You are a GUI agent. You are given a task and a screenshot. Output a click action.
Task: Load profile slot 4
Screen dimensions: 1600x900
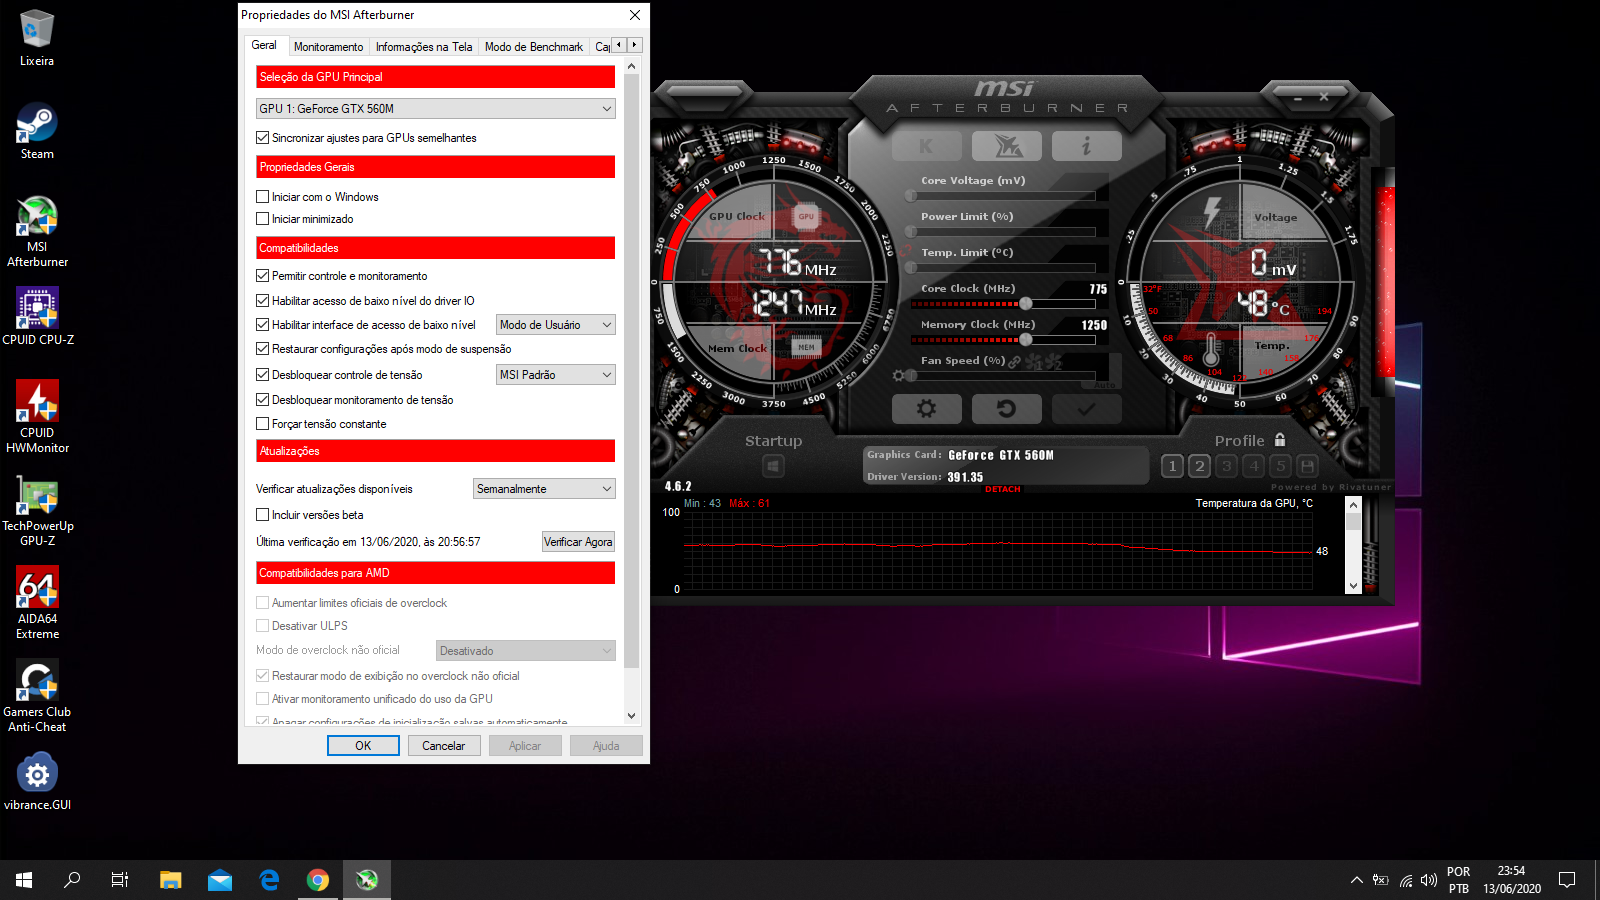coord(1254,466)
